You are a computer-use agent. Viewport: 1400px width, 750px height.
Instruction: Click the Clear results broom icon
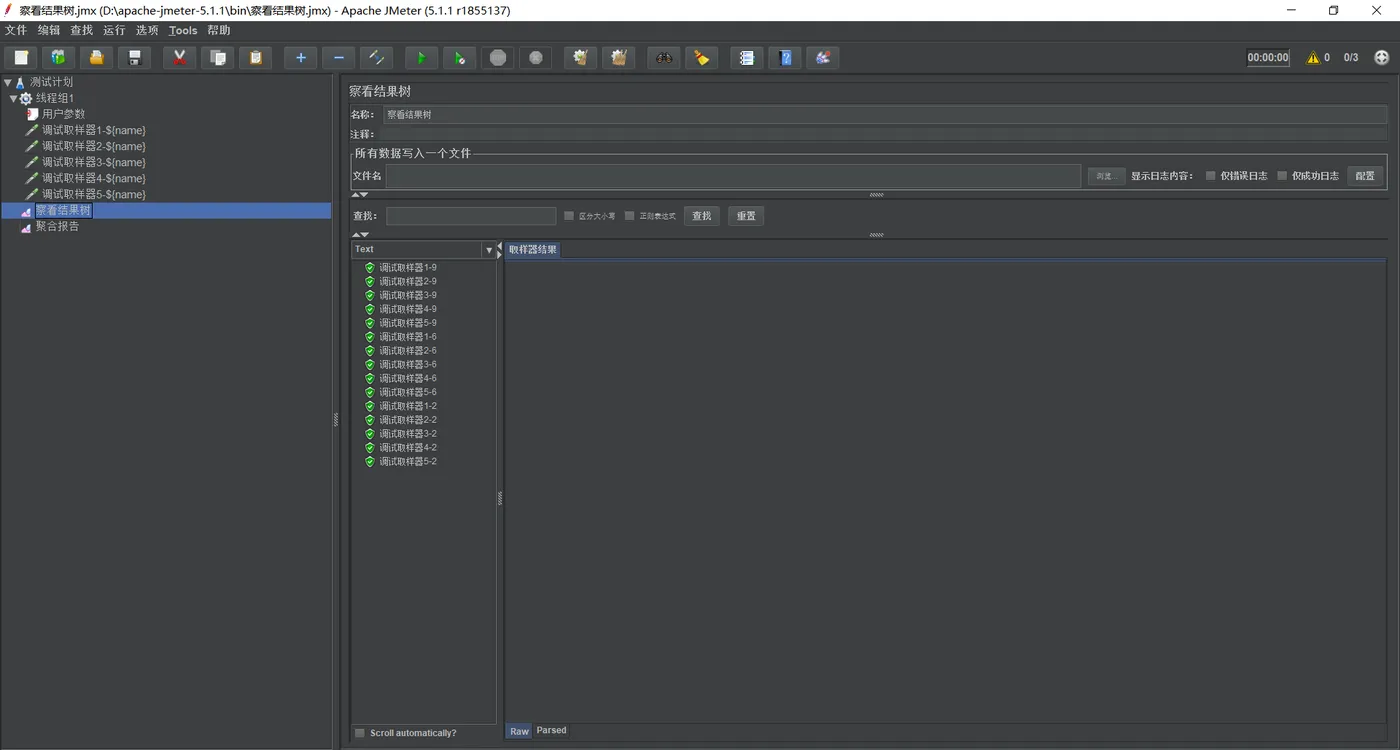pos(580,58)
